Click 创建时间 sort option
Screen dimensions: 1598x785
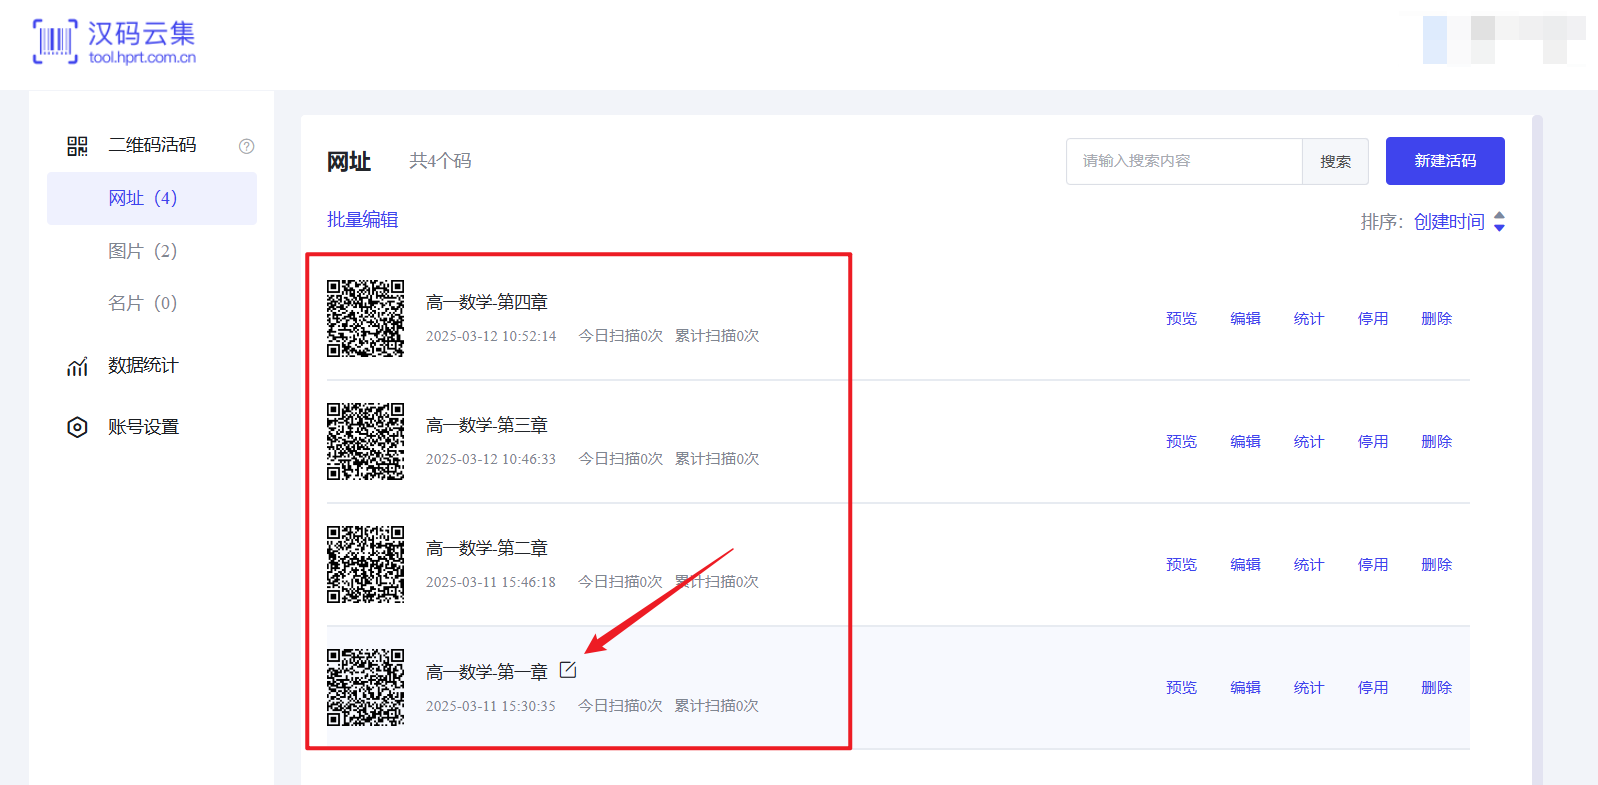pos(1449,222)
